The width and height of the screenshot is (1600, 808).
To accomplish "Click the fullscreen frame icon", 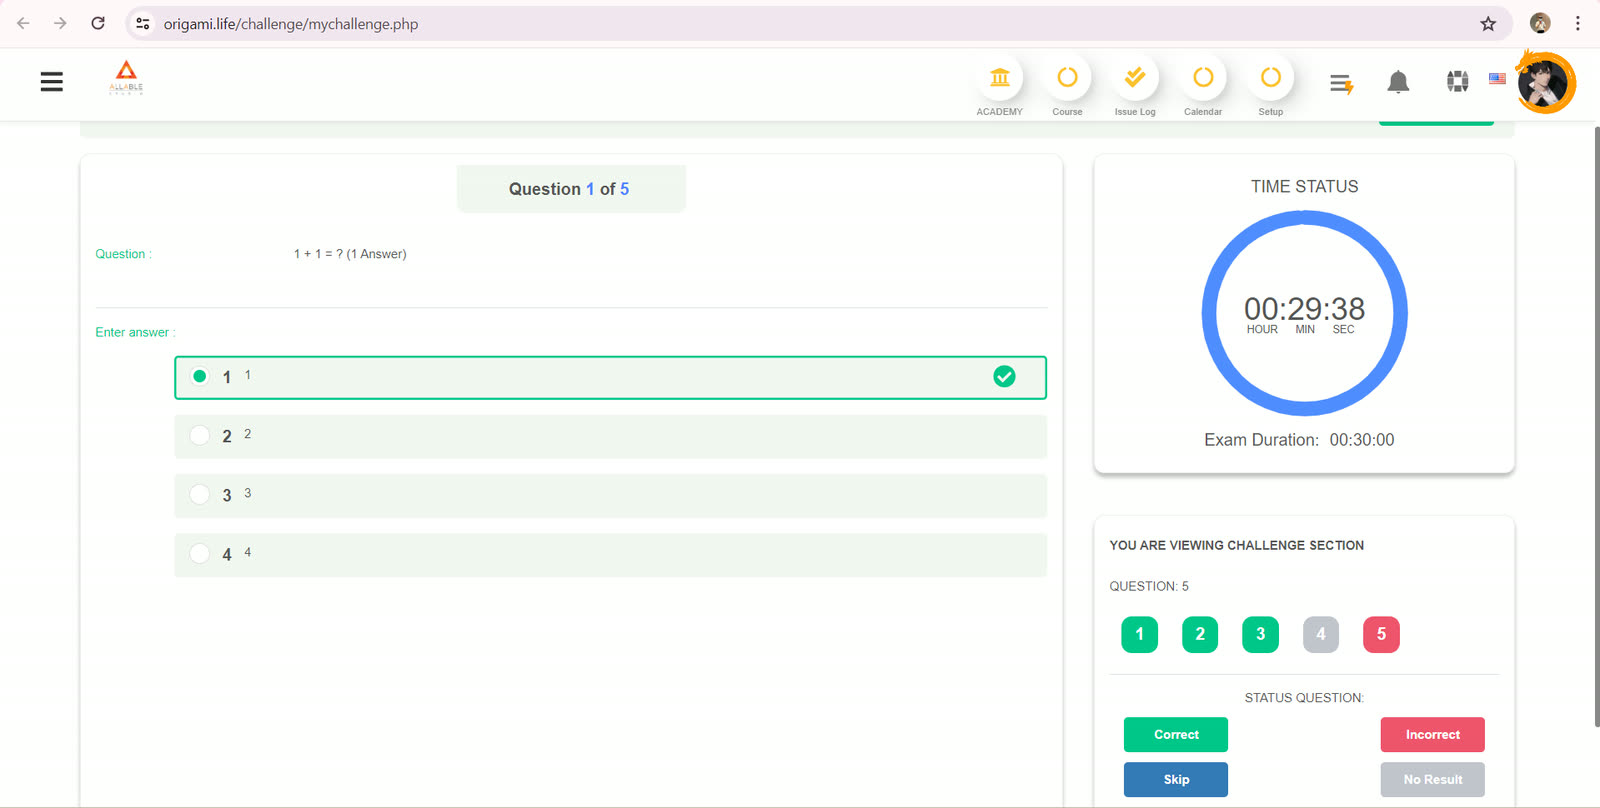I will pos(1457,81).
